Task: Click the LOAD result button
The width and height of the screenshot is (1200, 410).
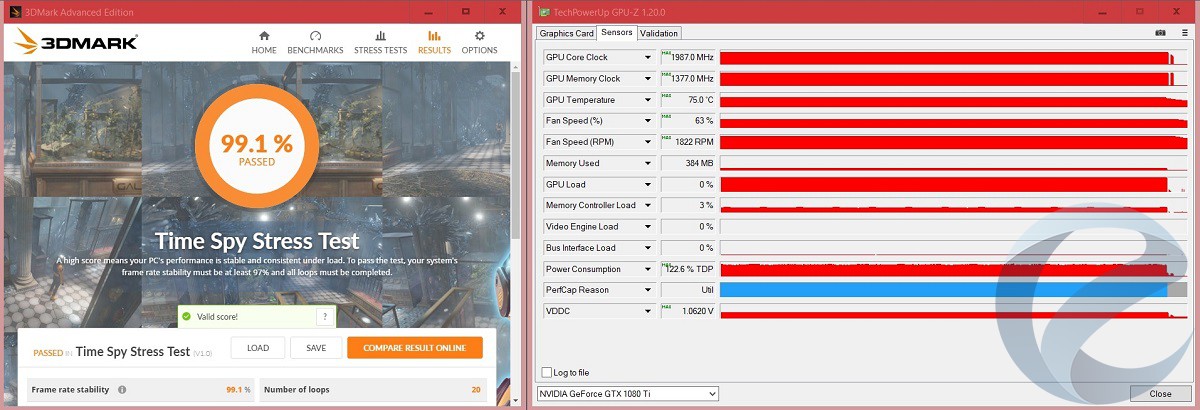Action: [x=258, y=348]
